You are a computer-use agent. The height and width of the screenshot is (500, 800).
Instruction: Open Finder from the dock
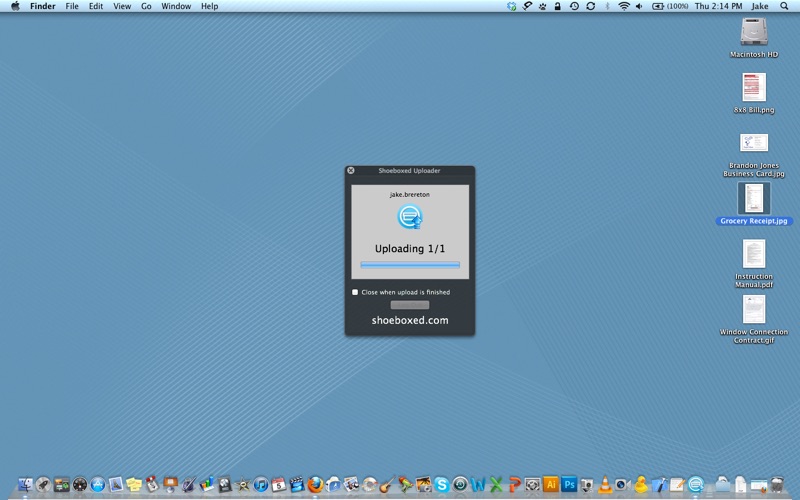25,484
